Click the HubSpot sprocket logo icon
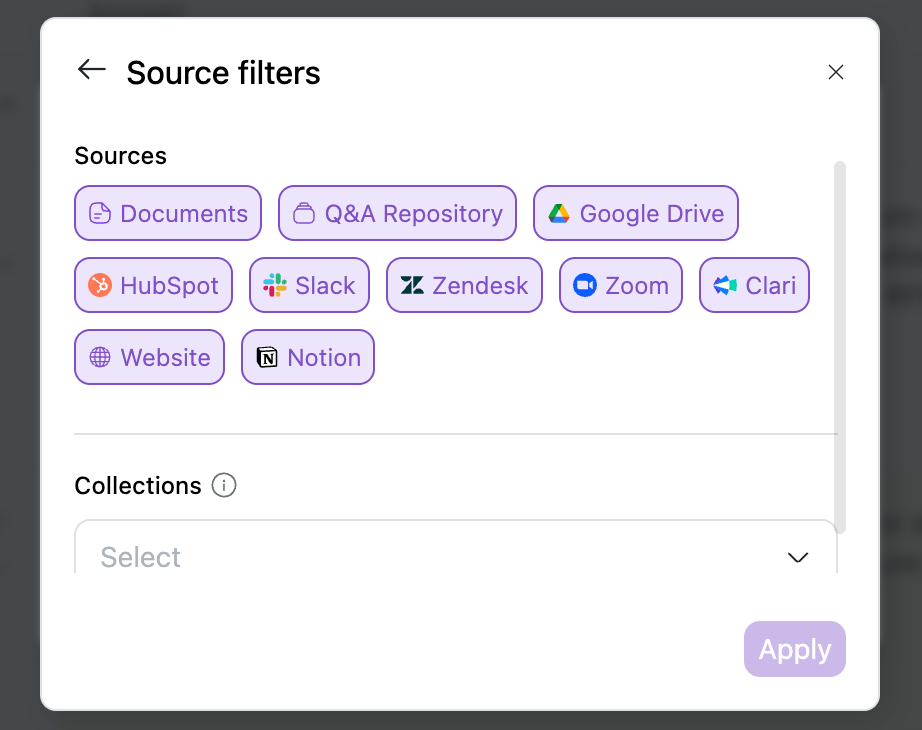This screenshot has height=730, width=922. [x=100, y=286]
